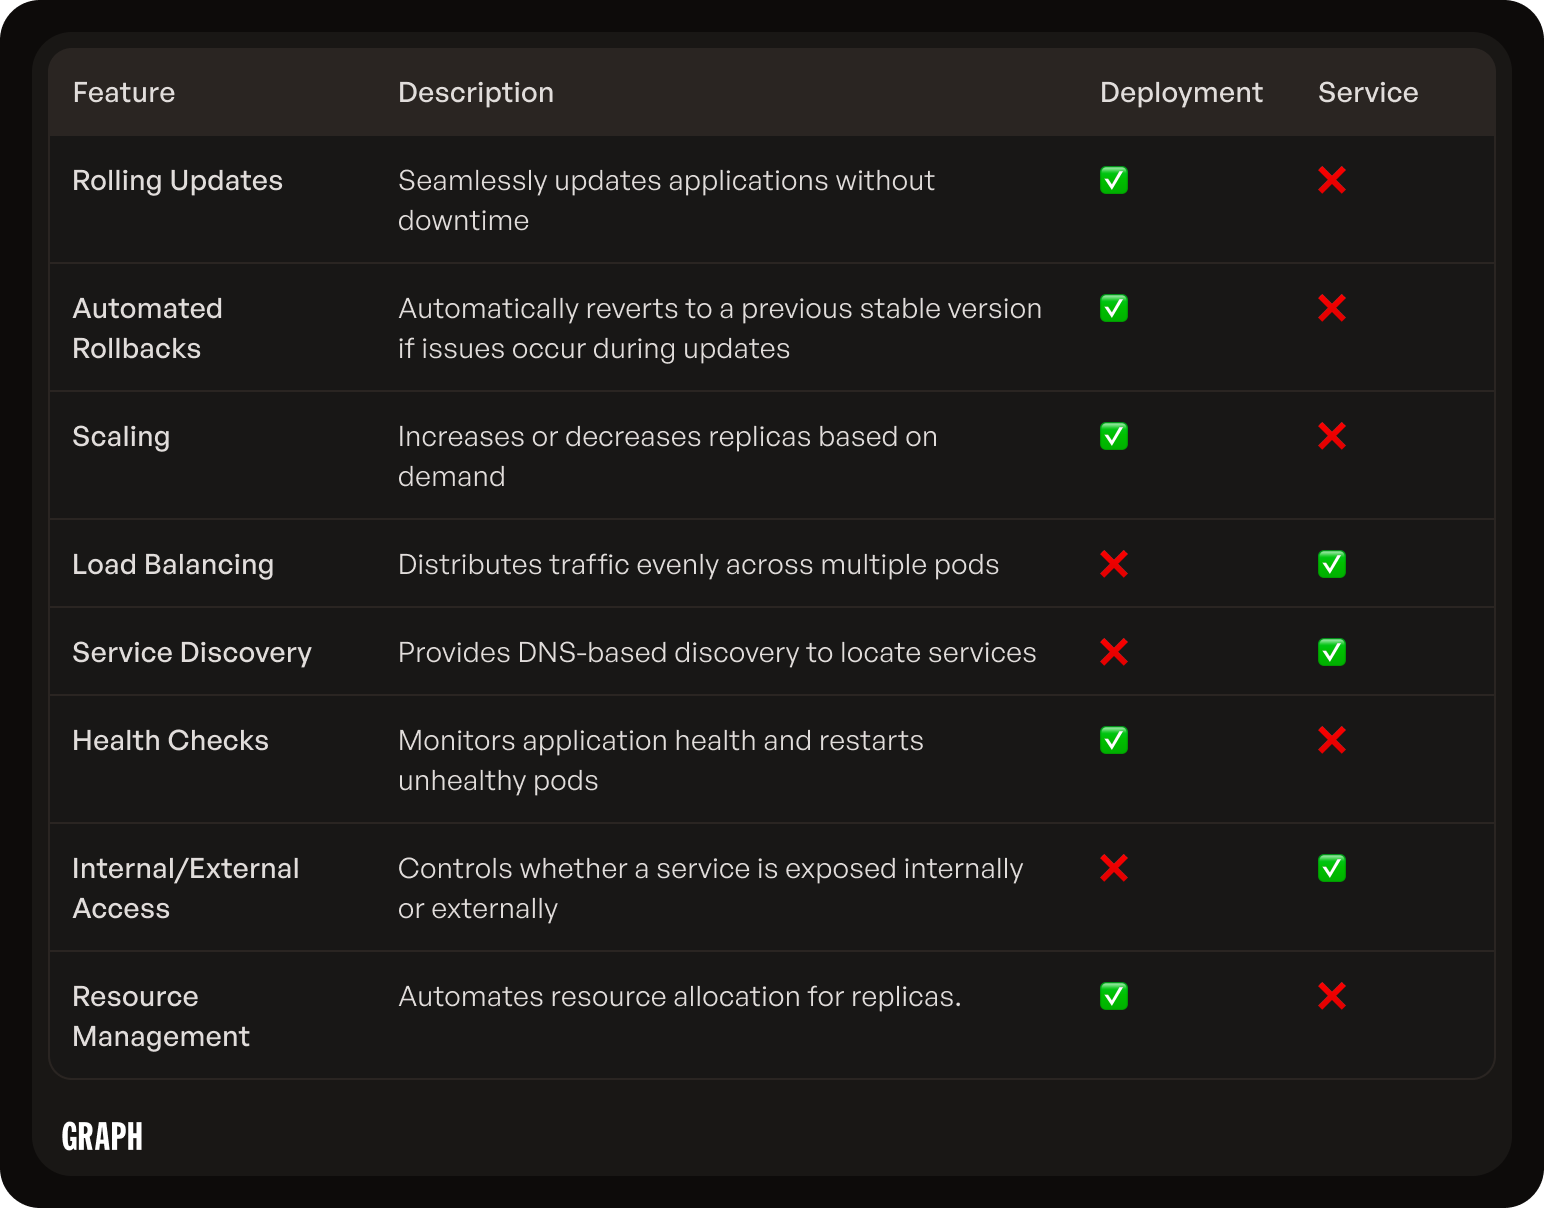Click the Deployment checkmark for Health Checks

click(1114, 740)
